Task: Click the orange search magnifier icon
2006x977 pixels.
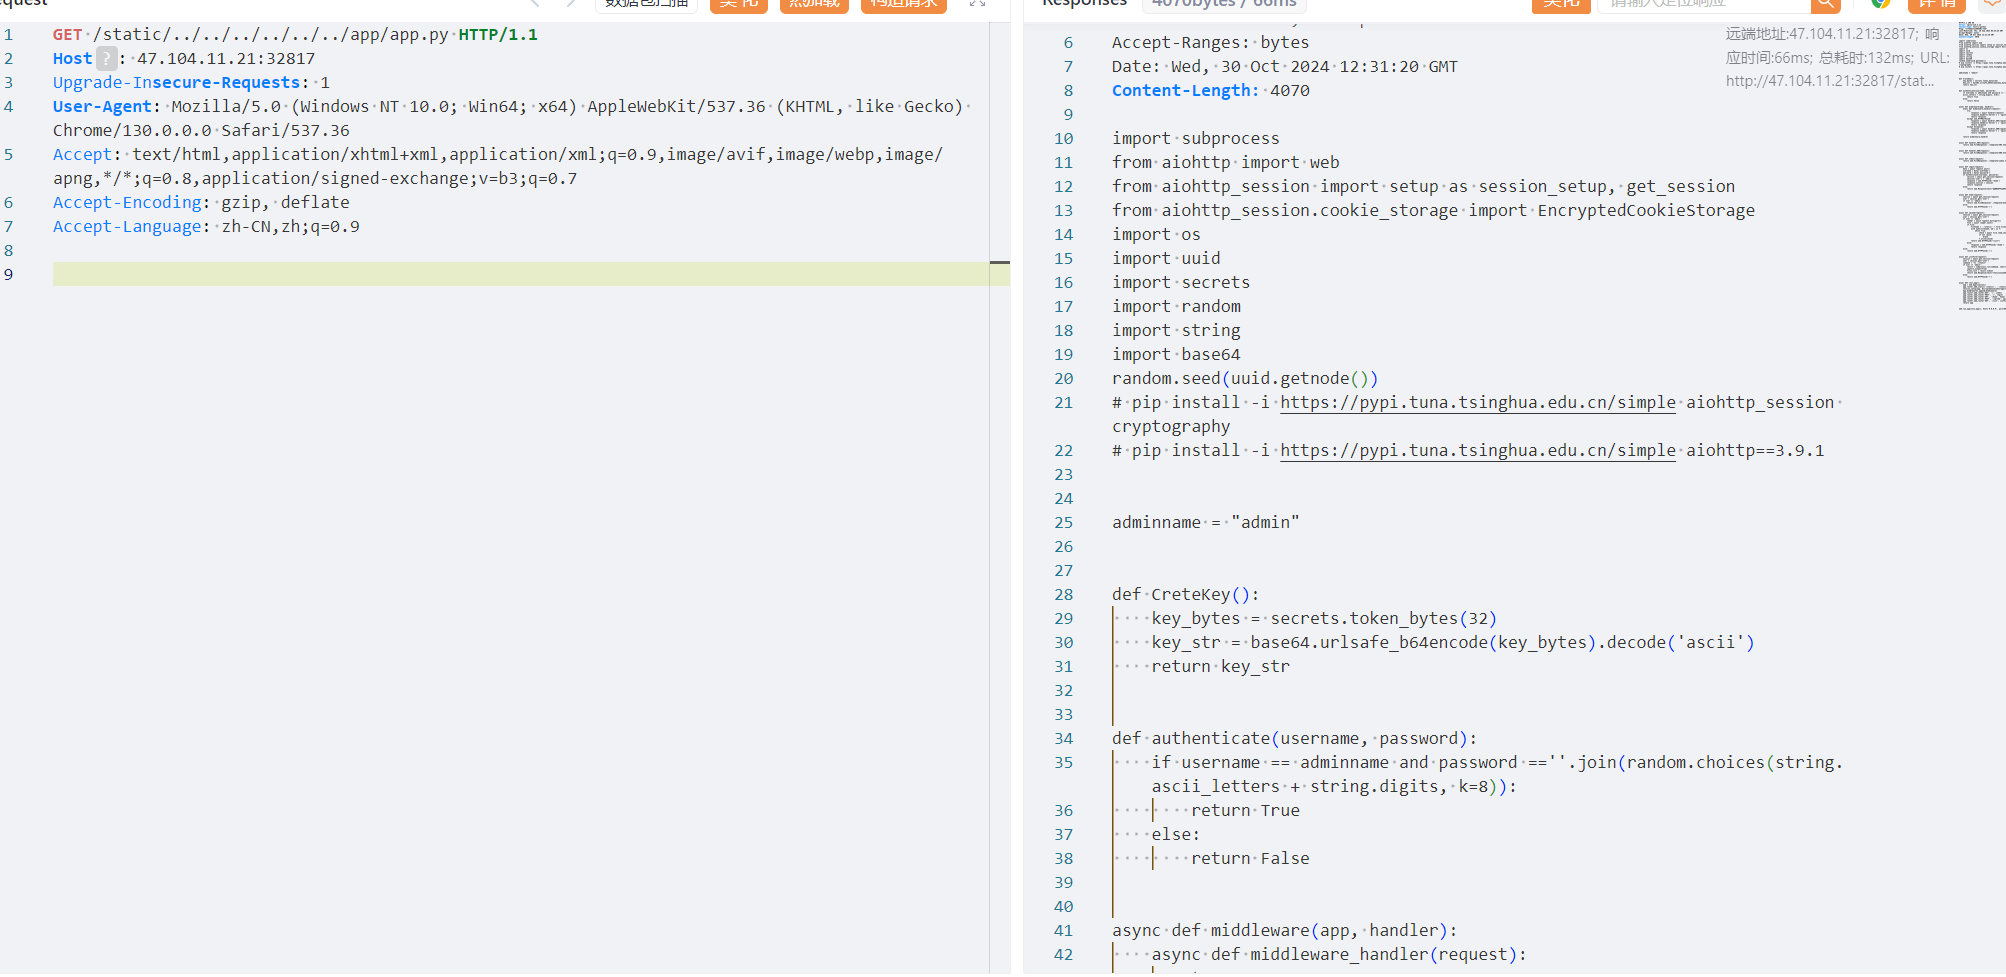Action: click(x=1825, y=5)
